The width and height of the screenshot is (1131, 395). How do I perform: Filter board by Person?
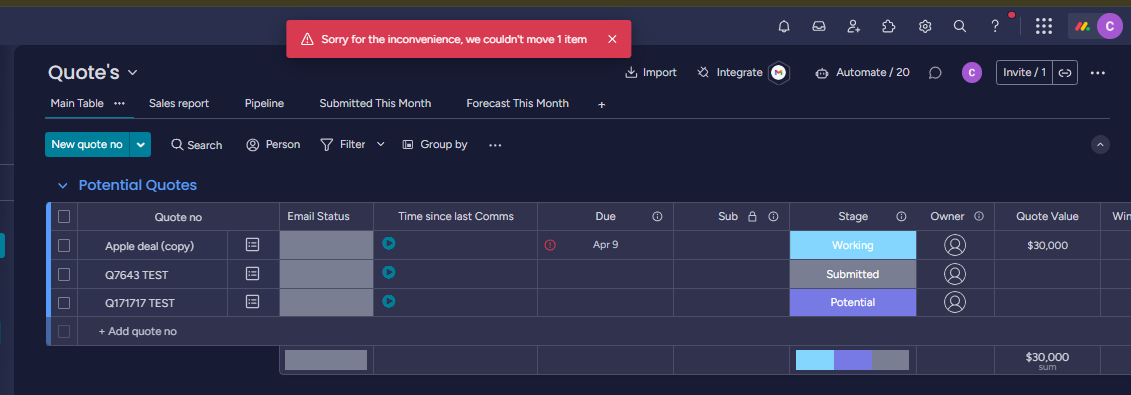pos(273,144)
